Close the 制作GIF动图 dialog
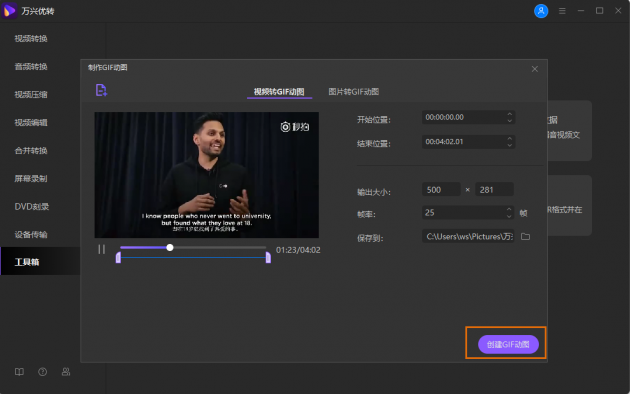 pyautogui.click(x=535, y=69)
